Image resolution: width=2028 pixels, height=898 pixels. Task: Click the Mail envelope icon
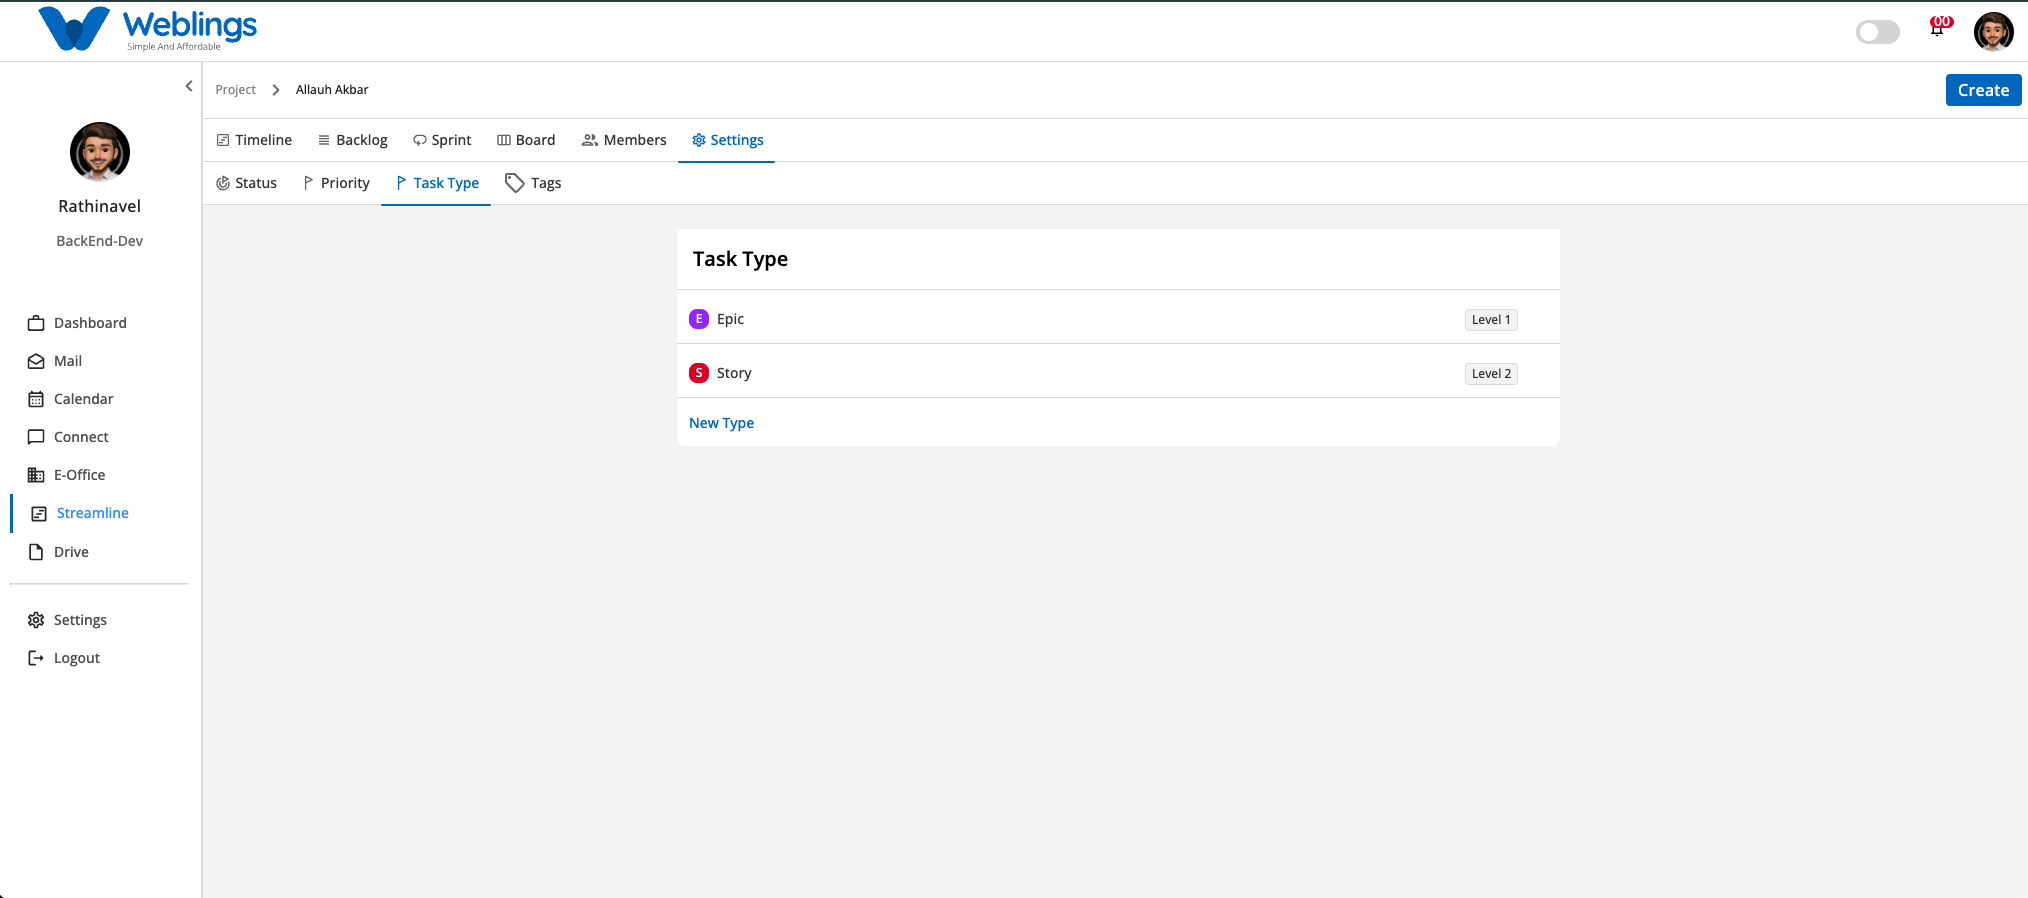36,361
